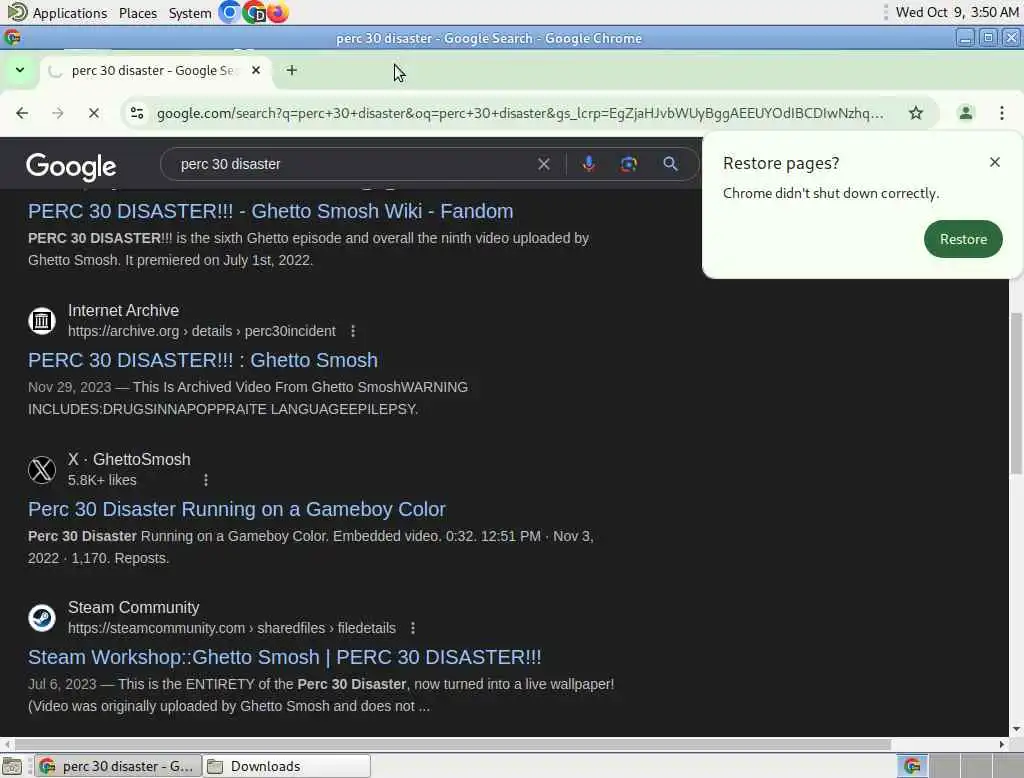Open more options for X GhettoSmosh result
The image size is (1024, 778).
click(206, 480)
